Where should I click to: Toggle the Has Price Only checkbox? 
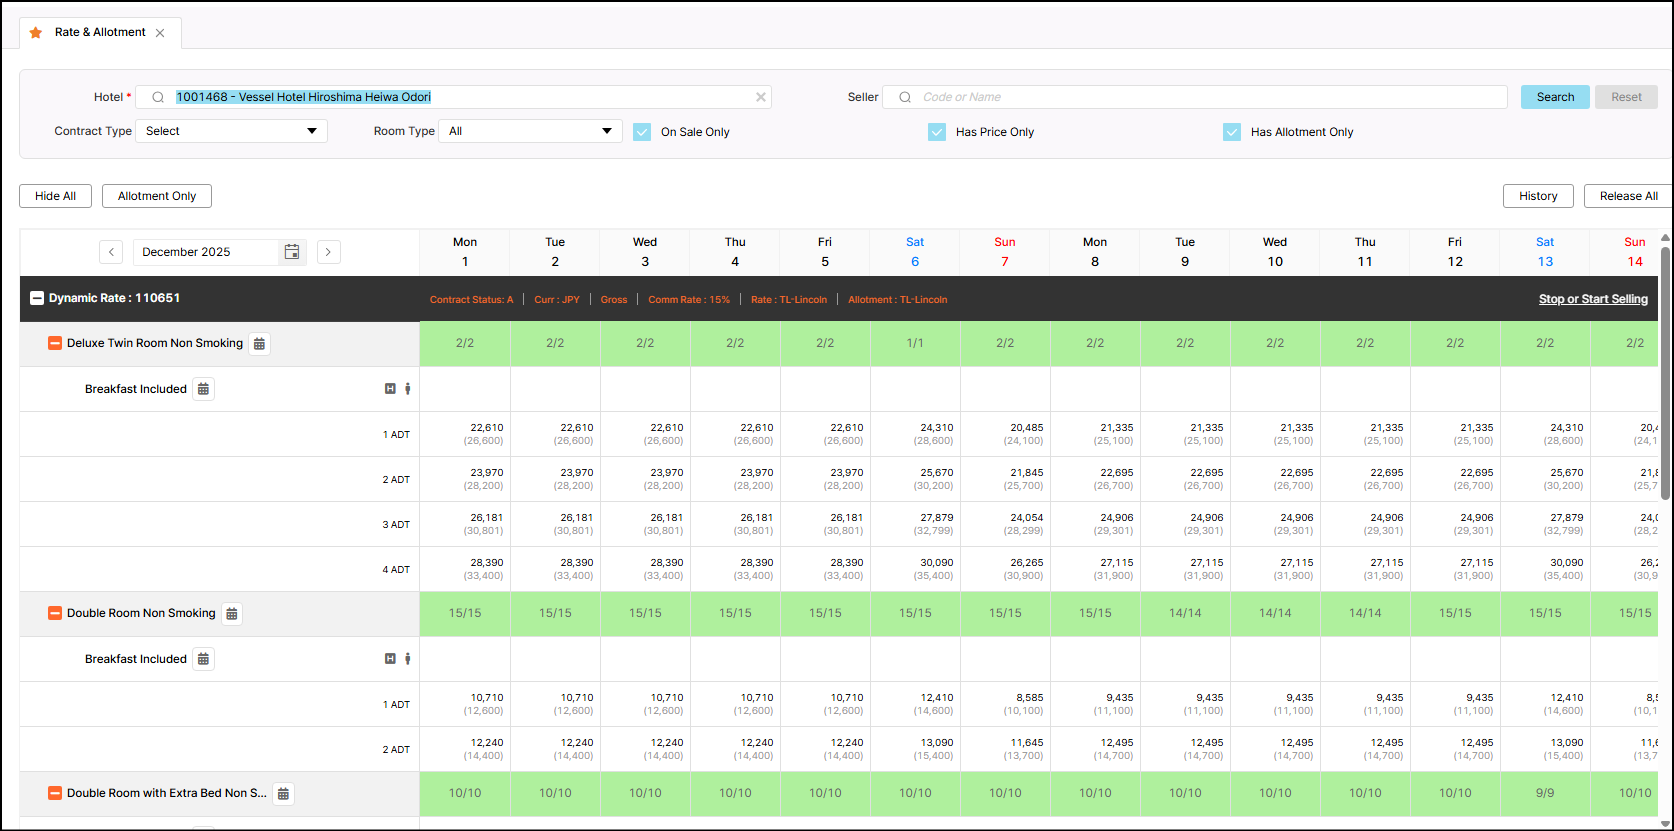(937, 132)
